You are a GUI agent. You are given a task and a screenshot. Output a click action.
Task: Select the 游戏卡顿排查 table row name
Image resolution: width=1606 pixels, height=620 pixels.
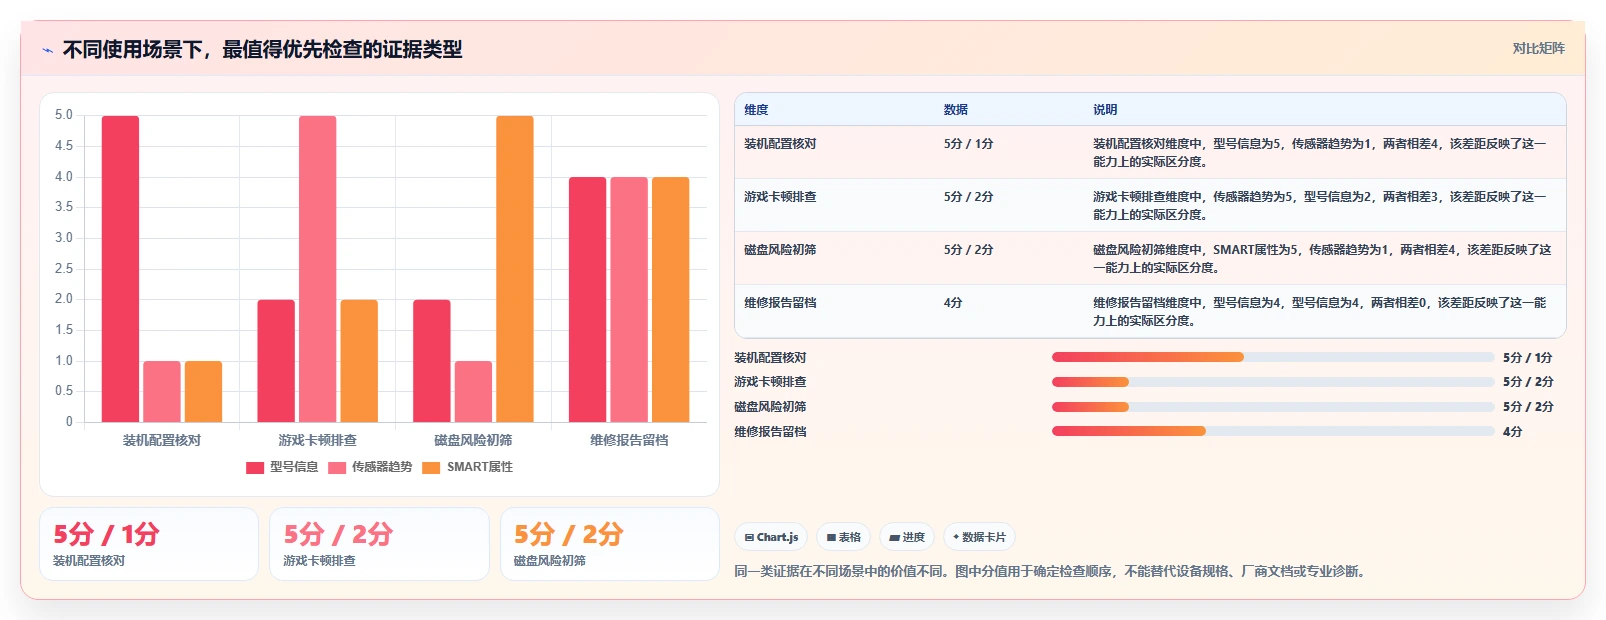pyautogui.click(x=780, y=197)
